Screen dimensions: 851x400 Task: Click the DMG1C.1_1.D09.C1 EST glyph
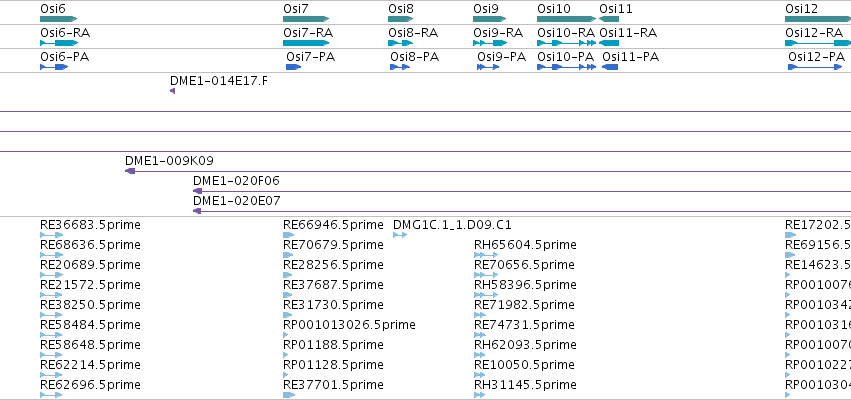[400, 235]
